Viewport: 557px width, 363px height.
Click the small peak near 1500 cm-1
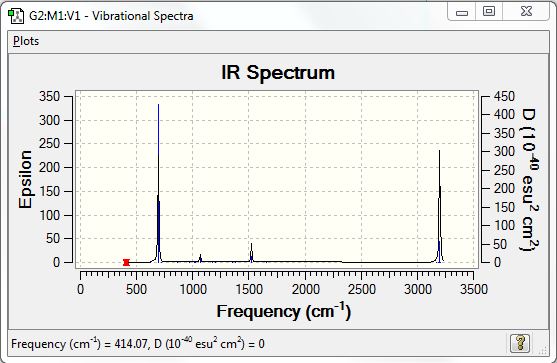coord(252,253)
